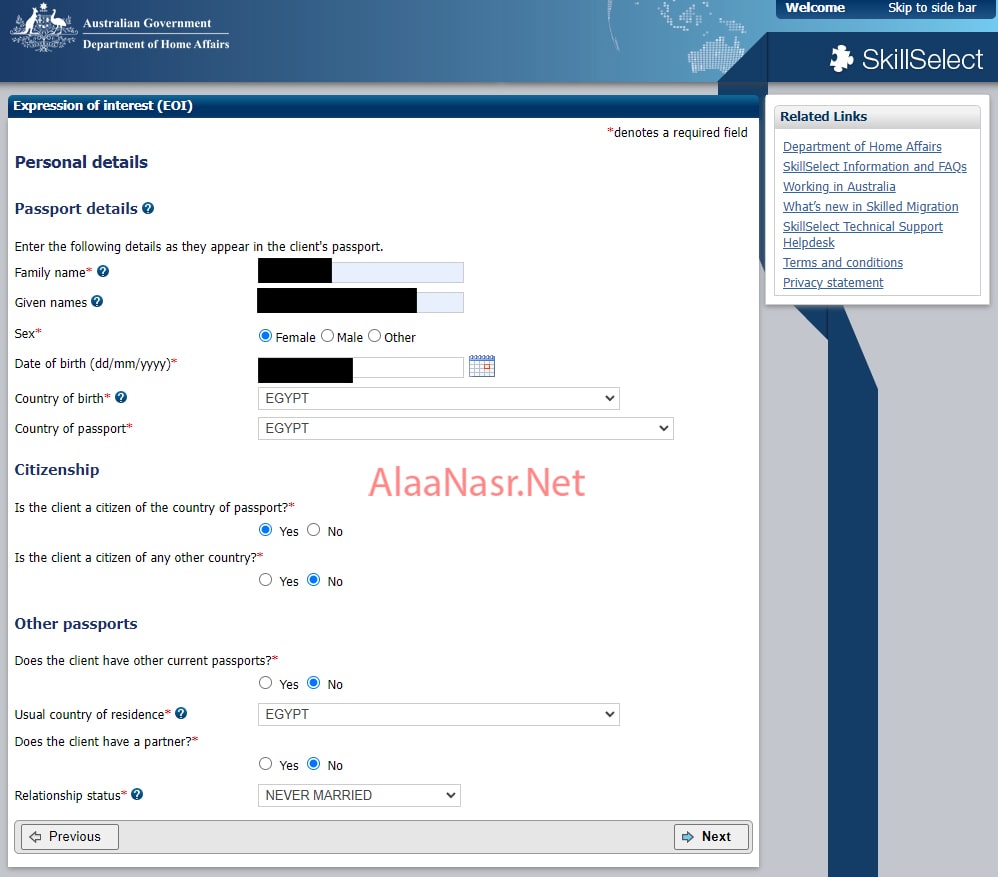
Task: Open the date of birth calendar picker
Action: click(482, 366)
